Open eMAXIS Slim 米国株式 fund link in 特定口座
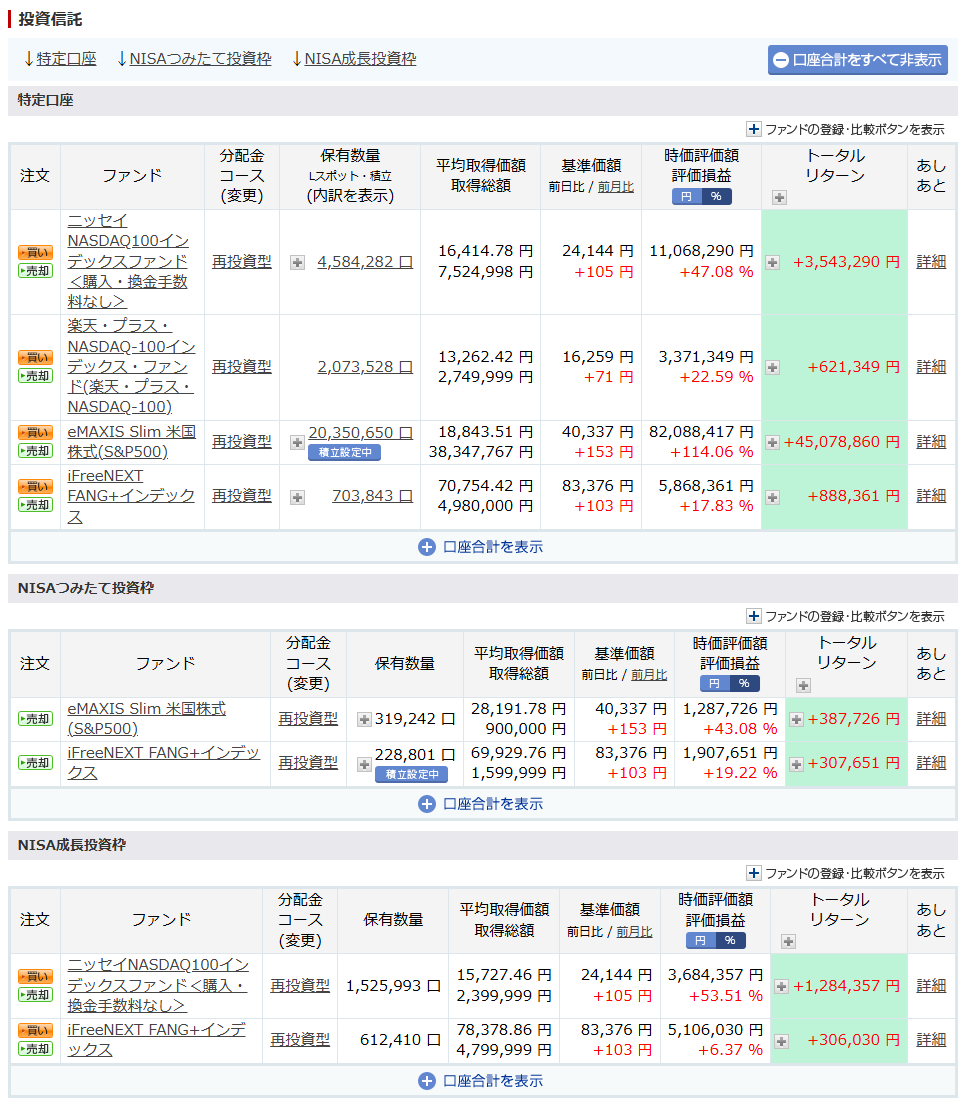The image size is (961, 1108). (131, 441)
